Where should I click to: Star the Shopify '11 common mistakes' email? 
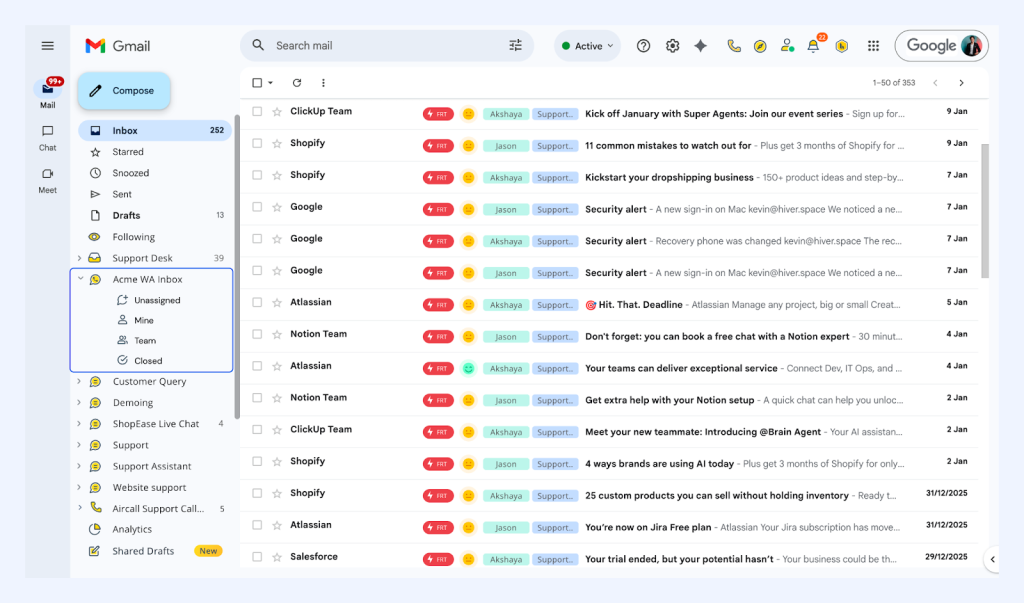point(277,144)
